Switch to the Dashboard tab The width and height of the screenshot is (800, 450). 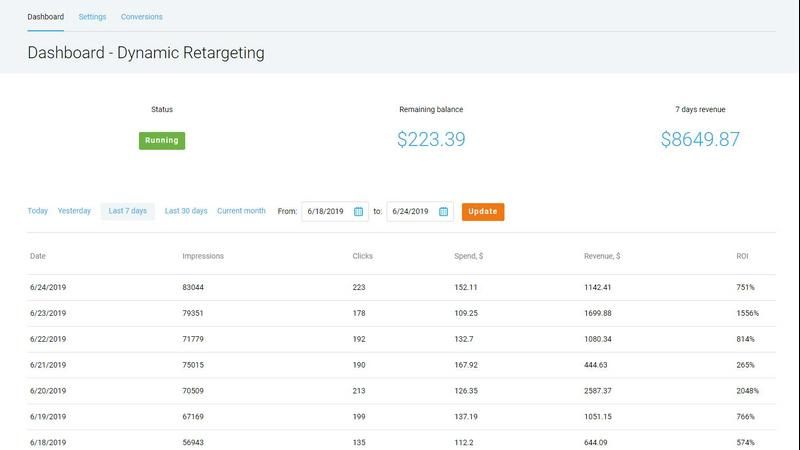45,17
